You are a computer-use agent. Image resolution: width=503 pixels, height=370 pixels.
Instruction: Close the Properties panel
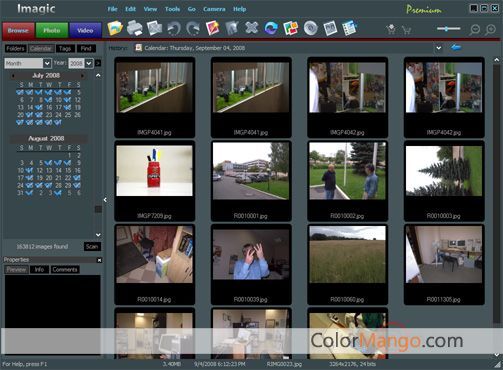99,260
